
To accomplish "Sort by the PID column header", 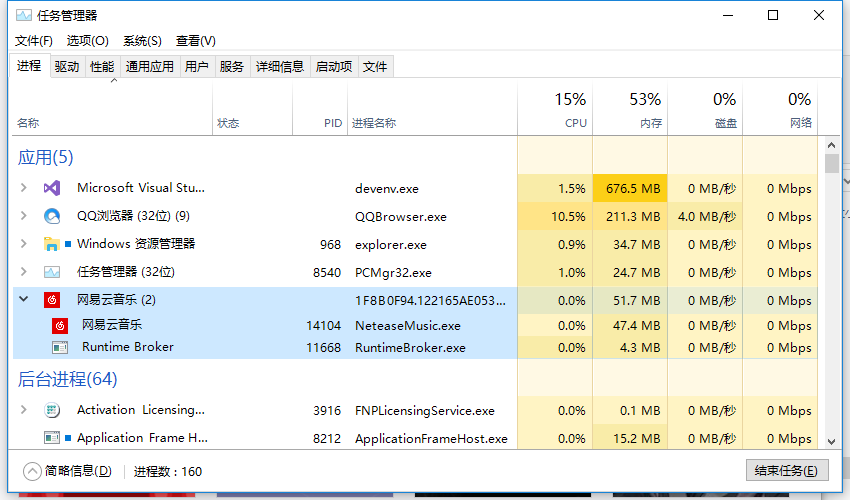I will point(320,109).
